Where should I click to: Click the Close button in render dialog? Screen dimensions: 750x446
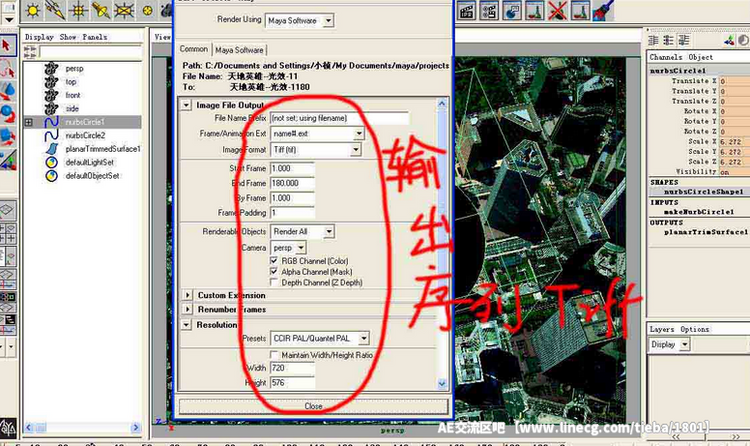(313, 406)
